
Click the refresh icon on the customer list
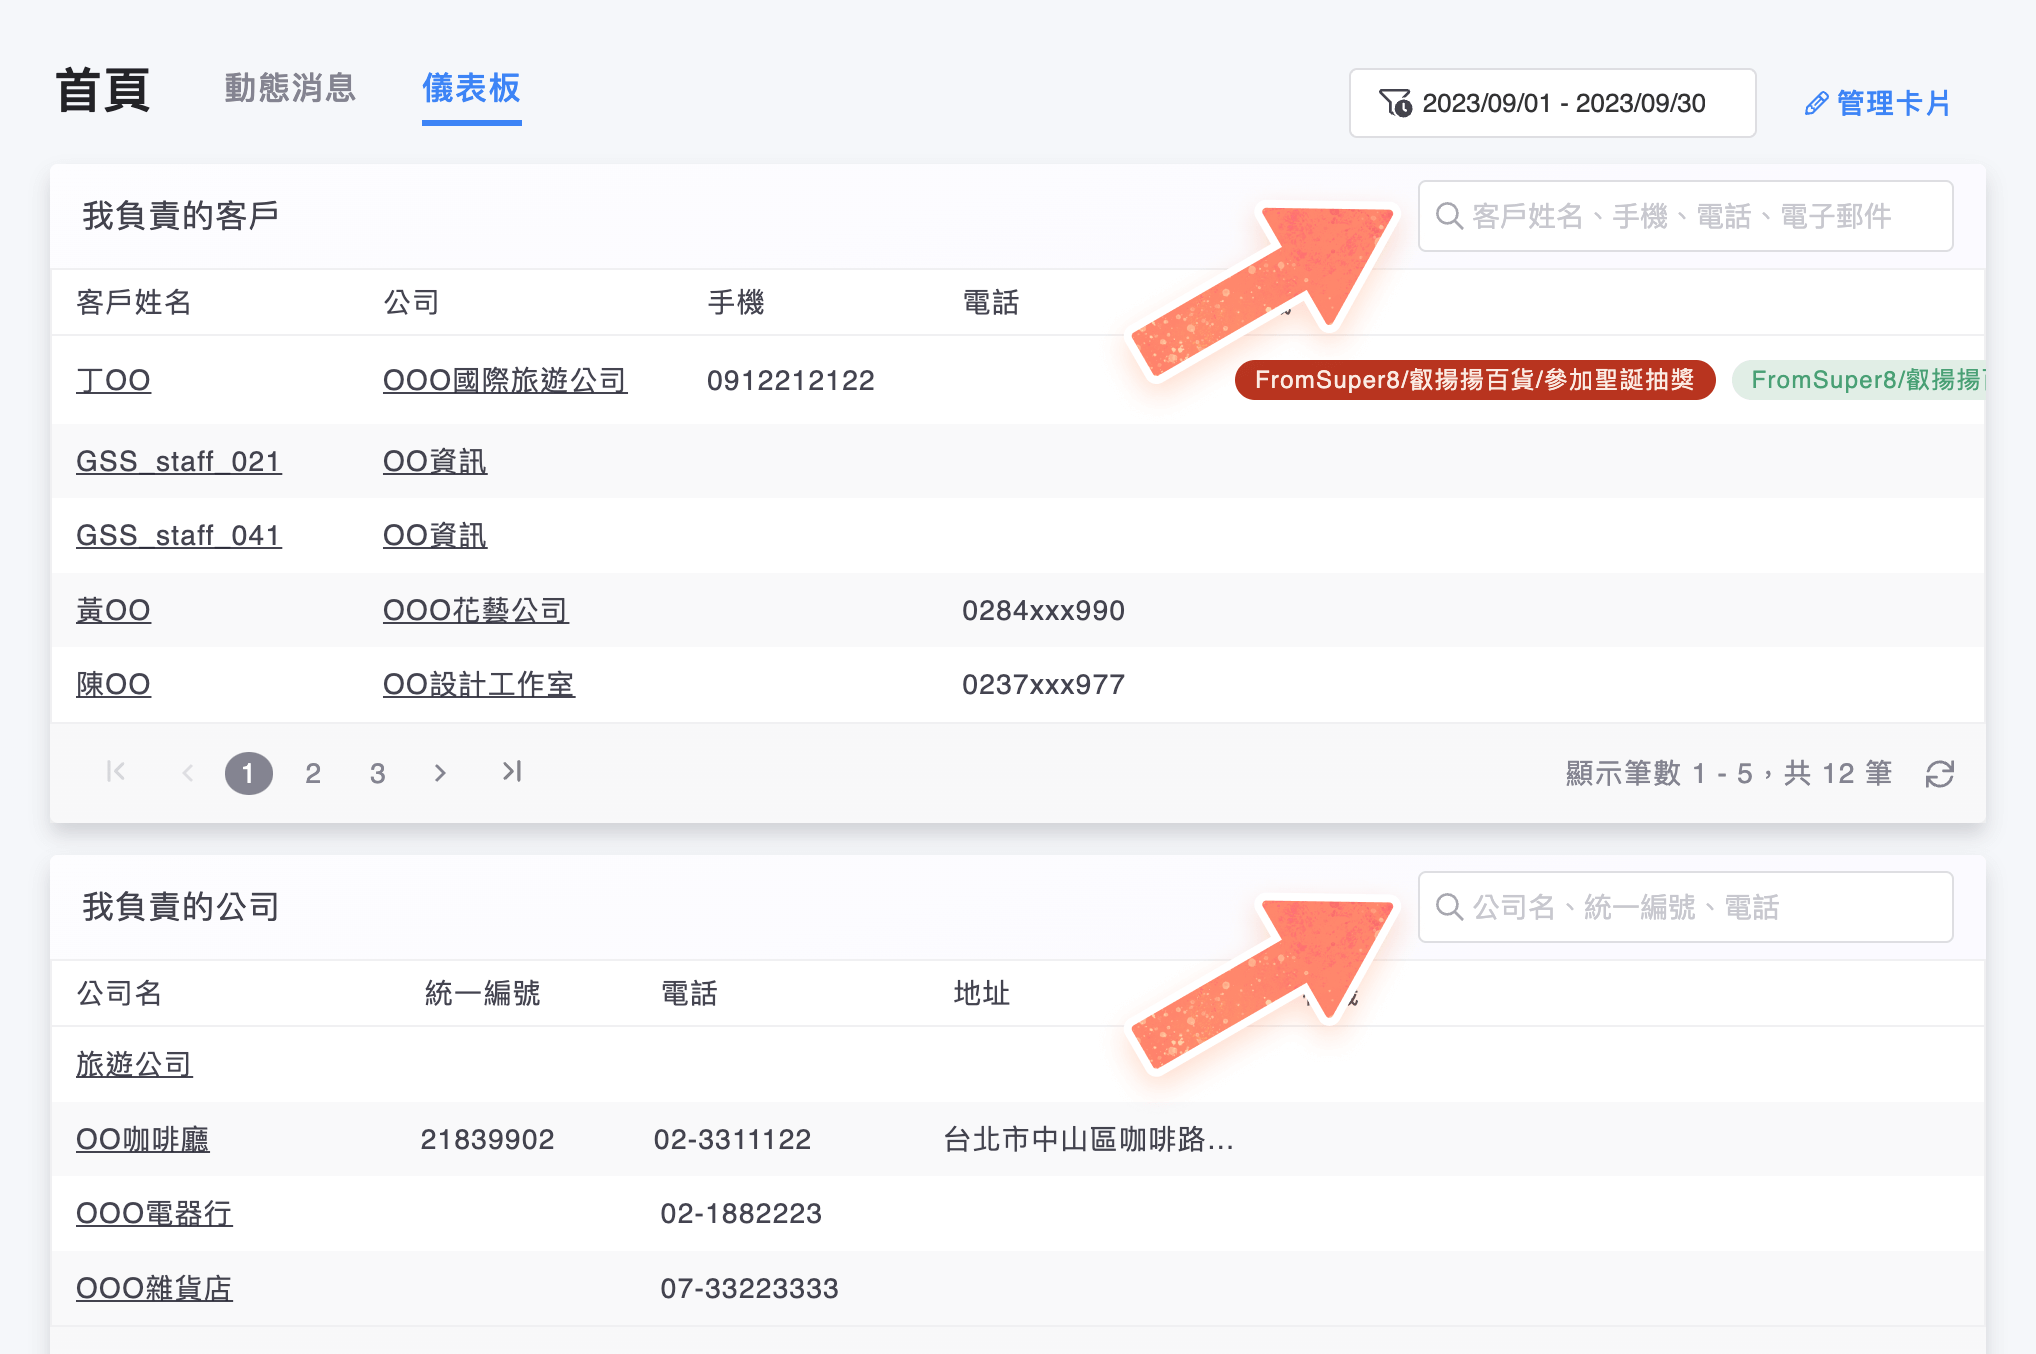[x=1941, y=772]
